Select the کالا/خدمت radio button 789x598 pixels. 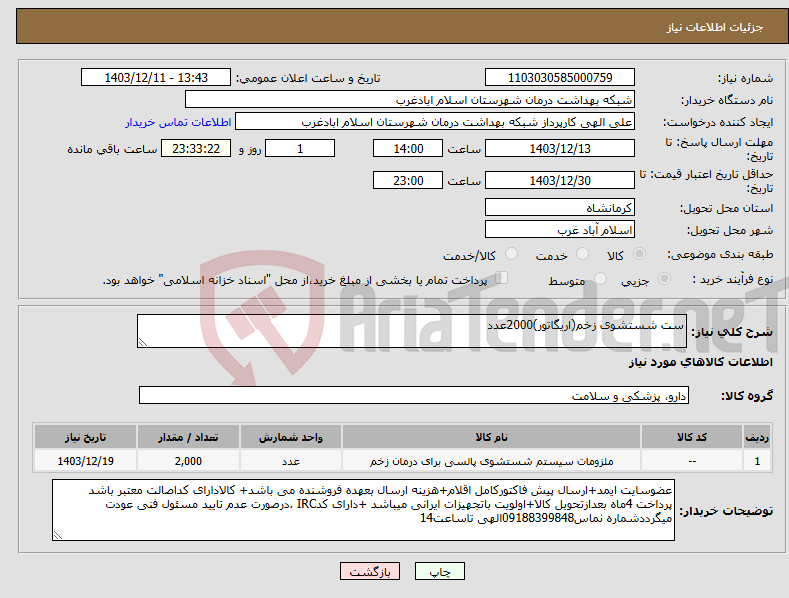tap(511, 254)
